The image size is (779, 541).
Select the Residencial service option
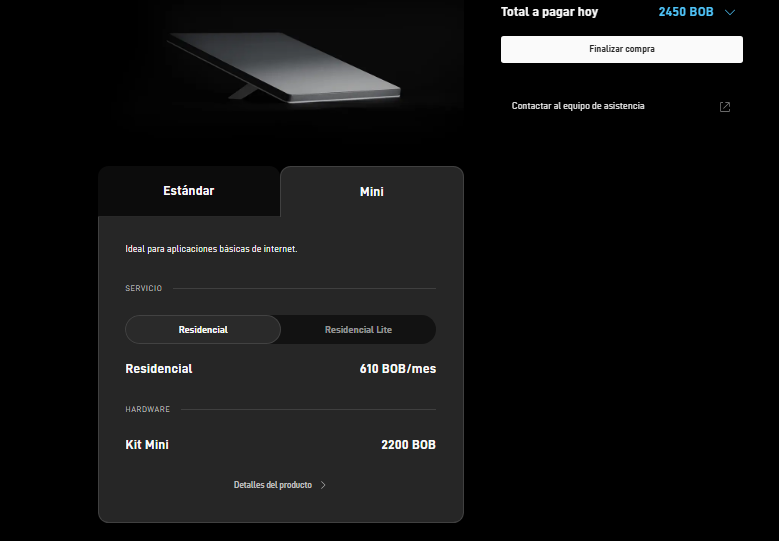(203, 329)
